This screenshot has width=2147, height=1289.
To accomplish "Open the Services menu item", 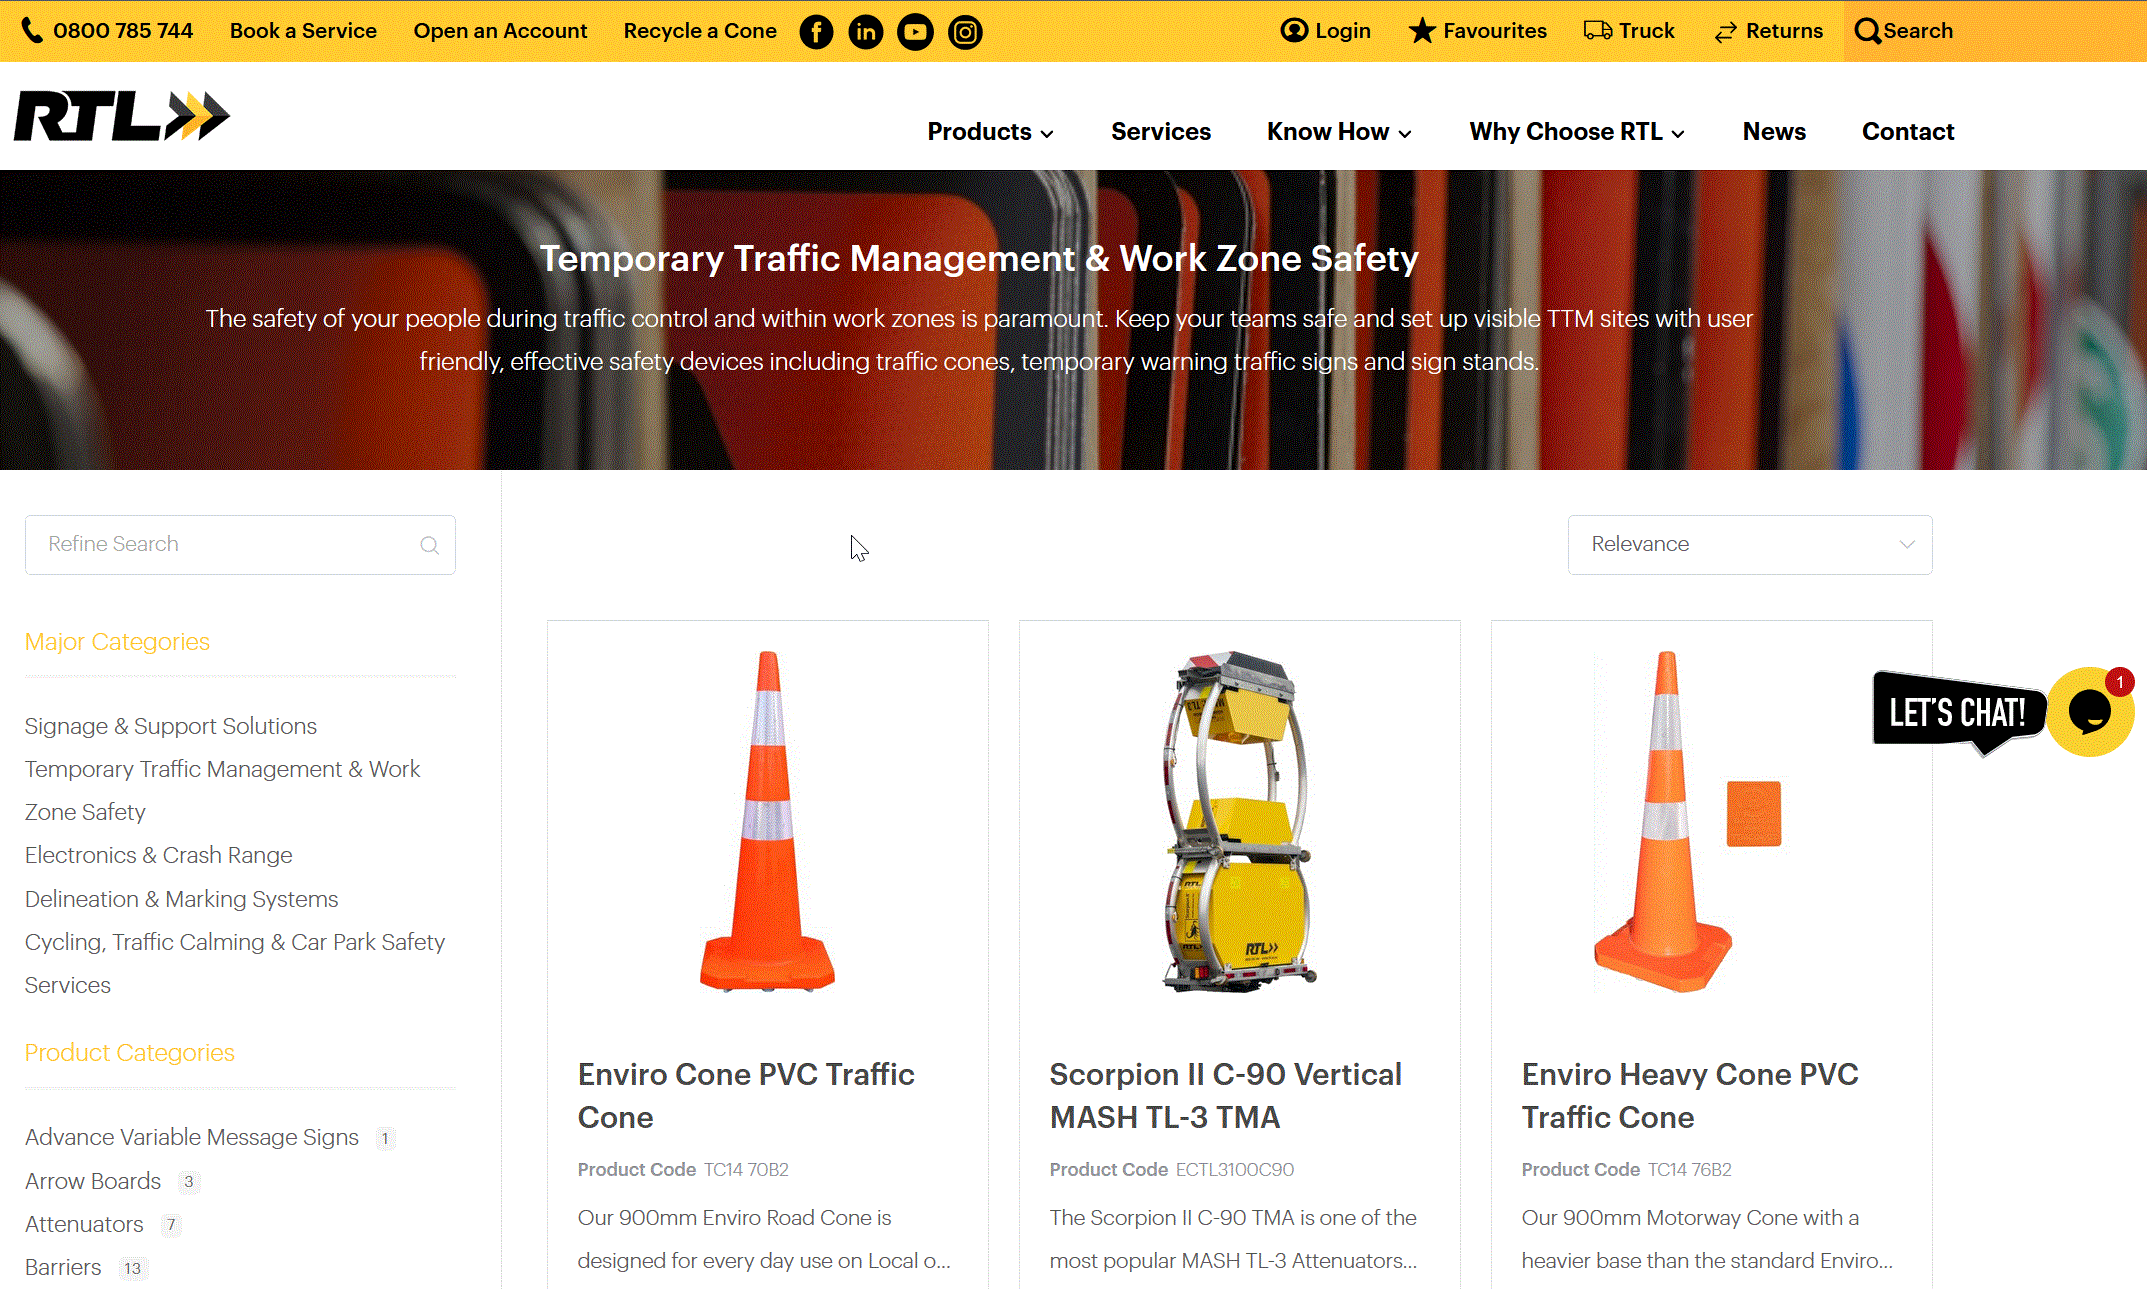I will [x=1161, y=132].
